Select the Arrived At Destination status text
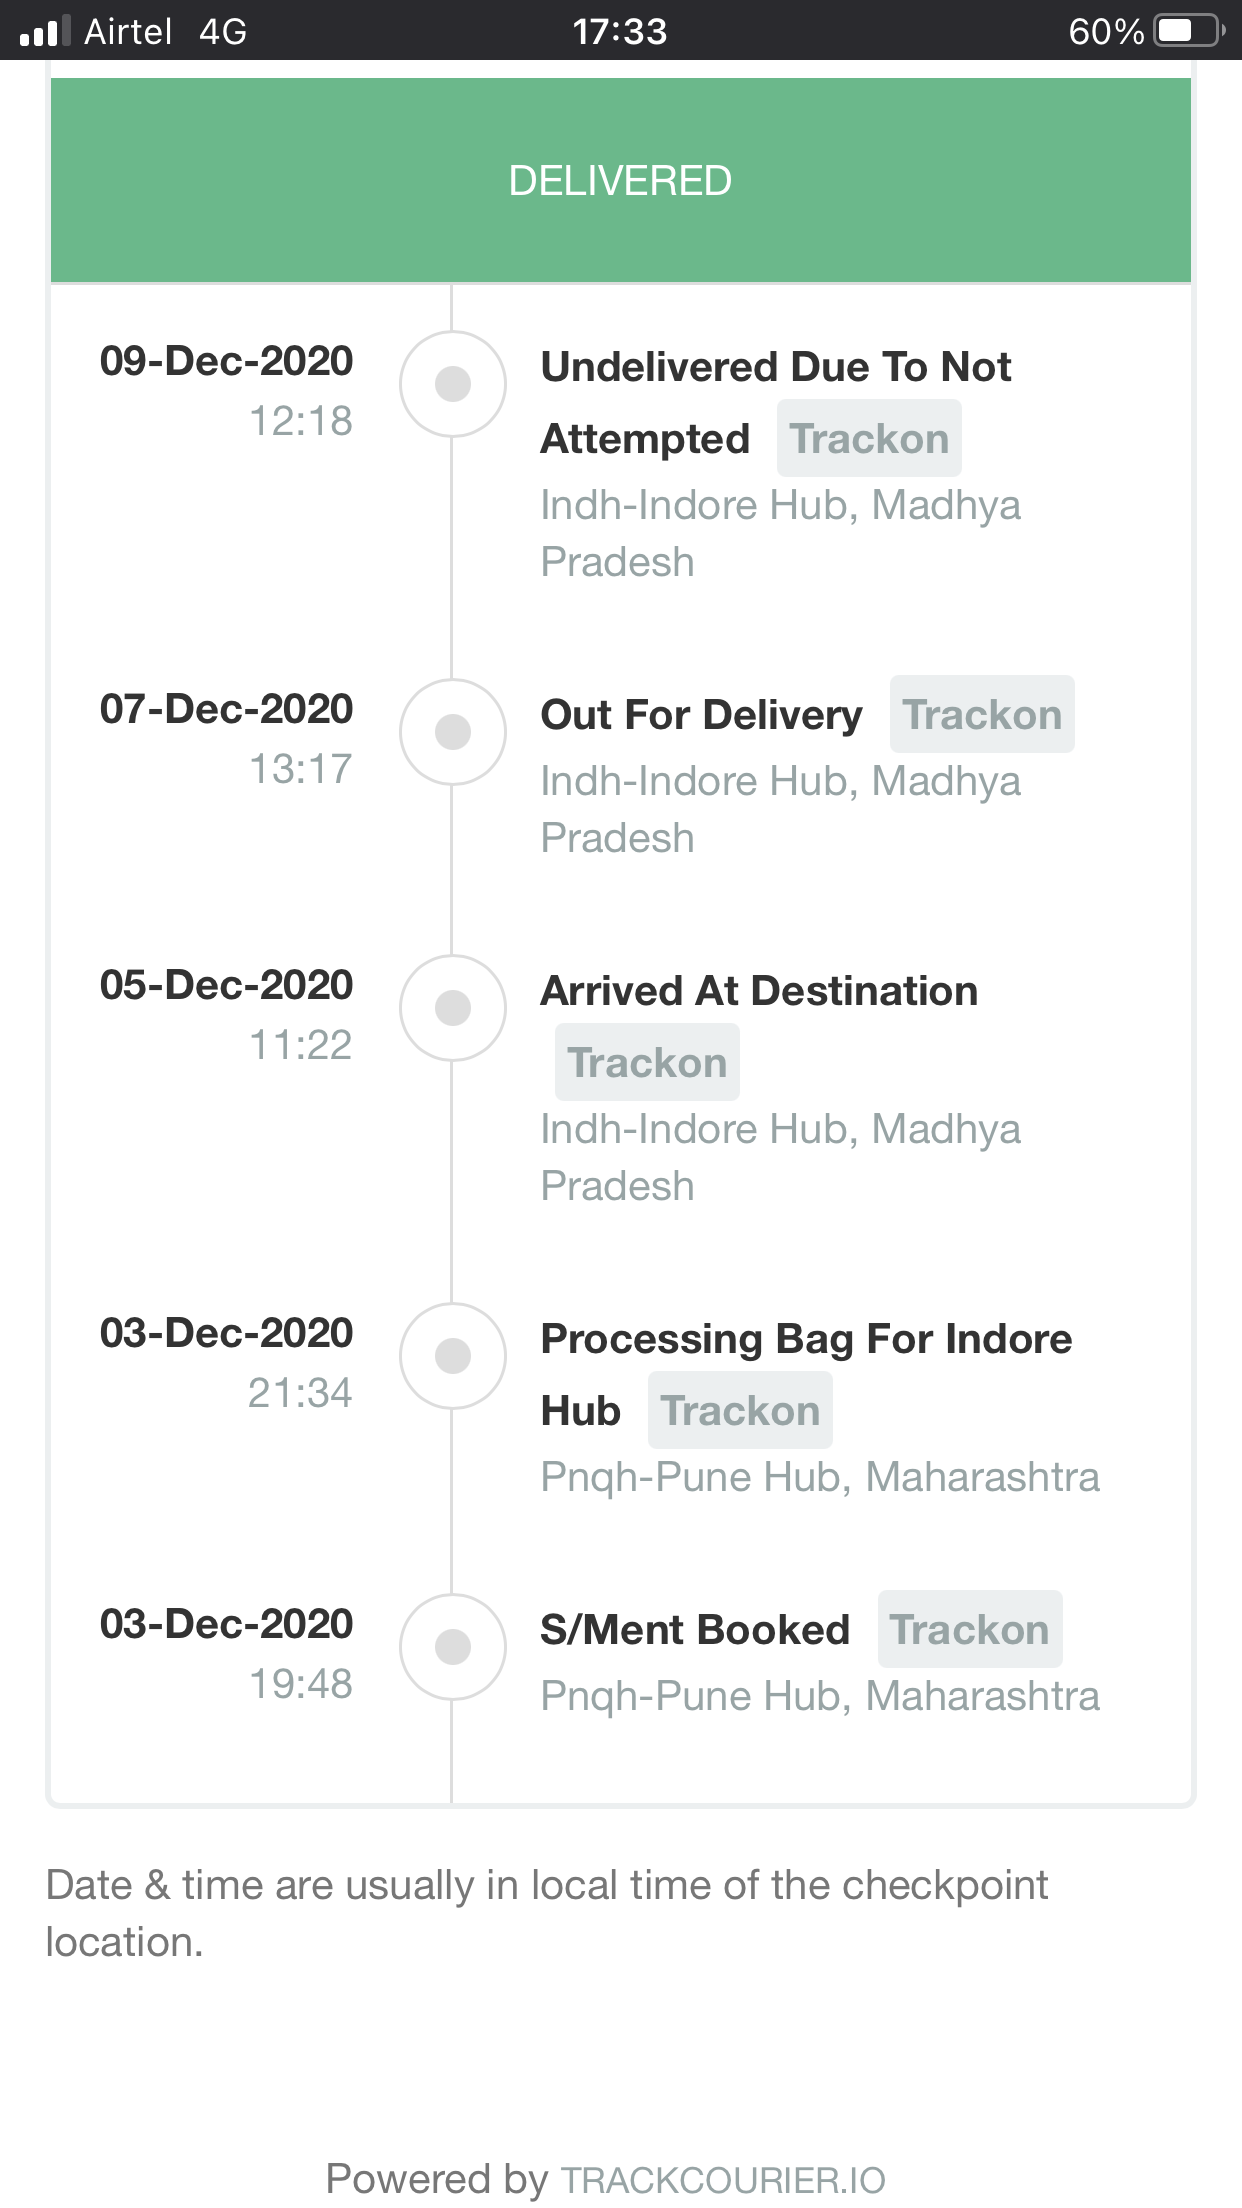Image resolution: width=1242 pixels, height=2208 pixels. click(x=759, y=991)
